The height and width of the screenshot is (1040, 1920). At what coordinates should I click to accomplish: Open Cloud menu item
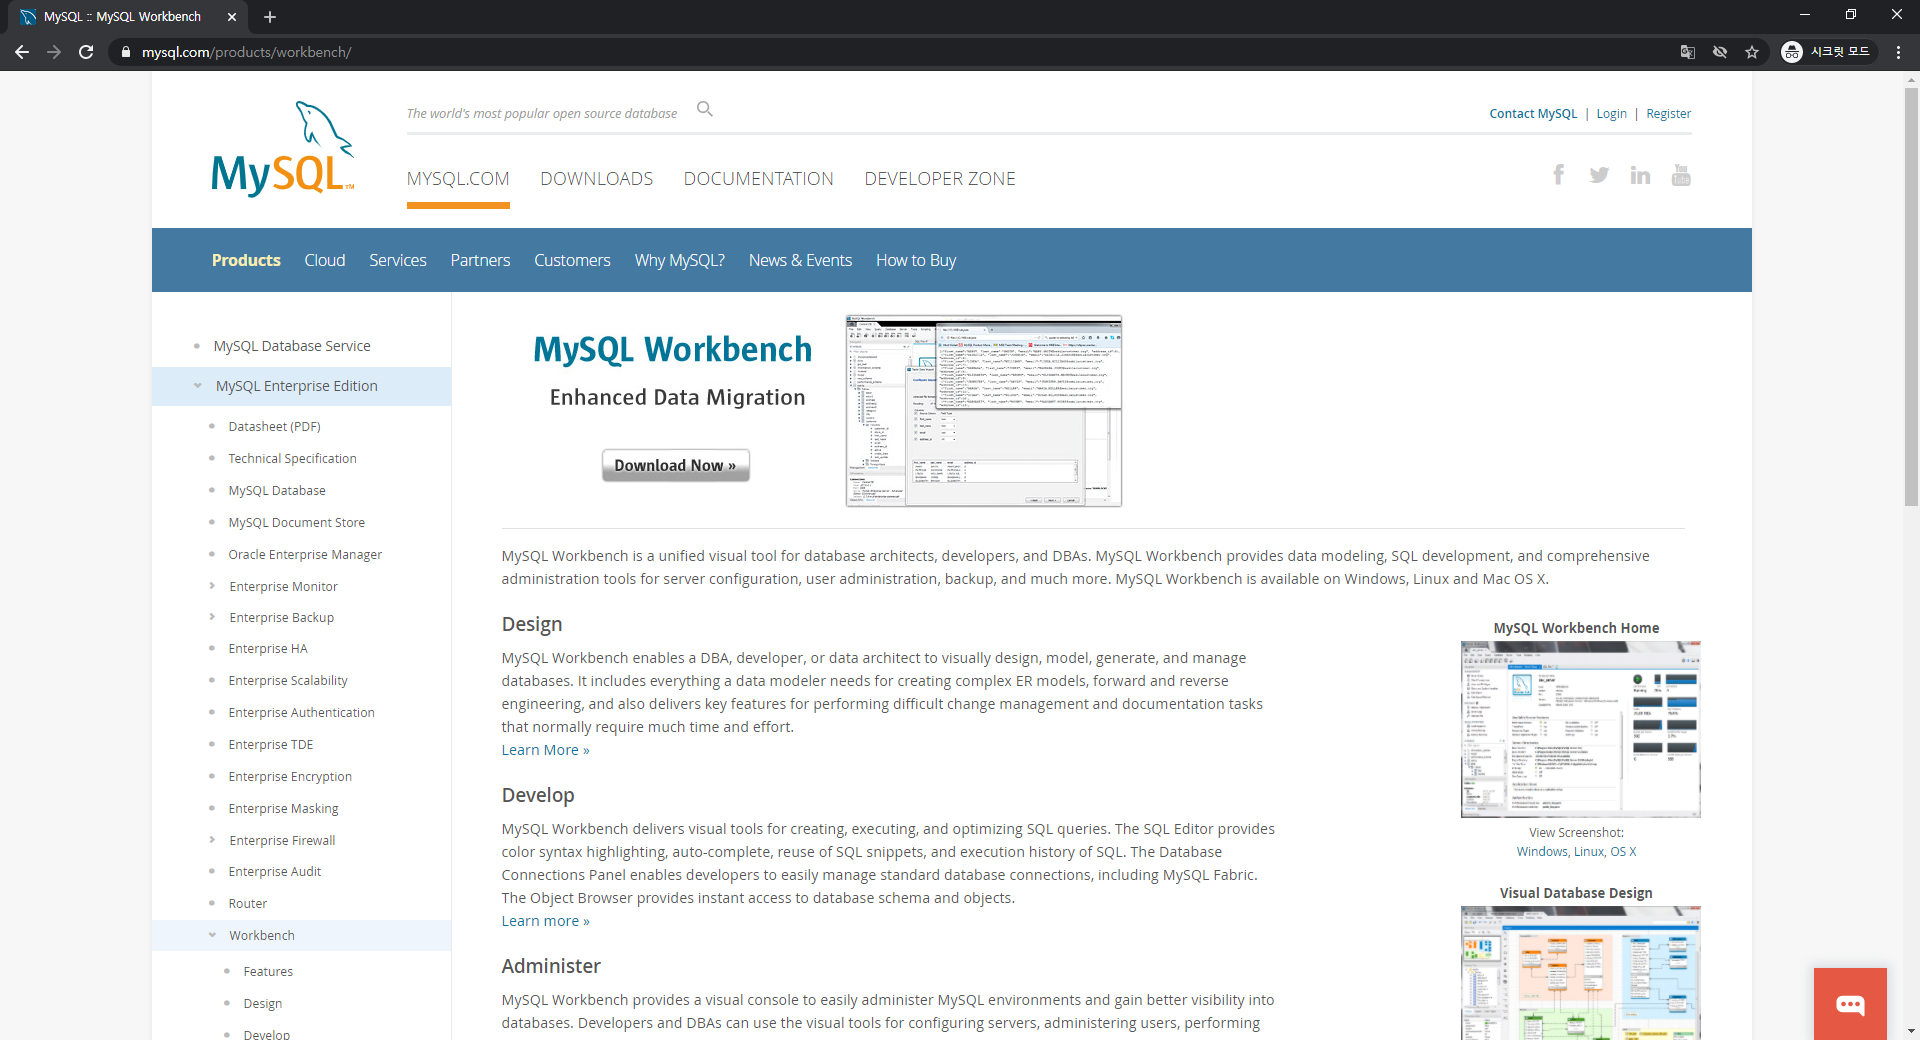click(325, 260)
